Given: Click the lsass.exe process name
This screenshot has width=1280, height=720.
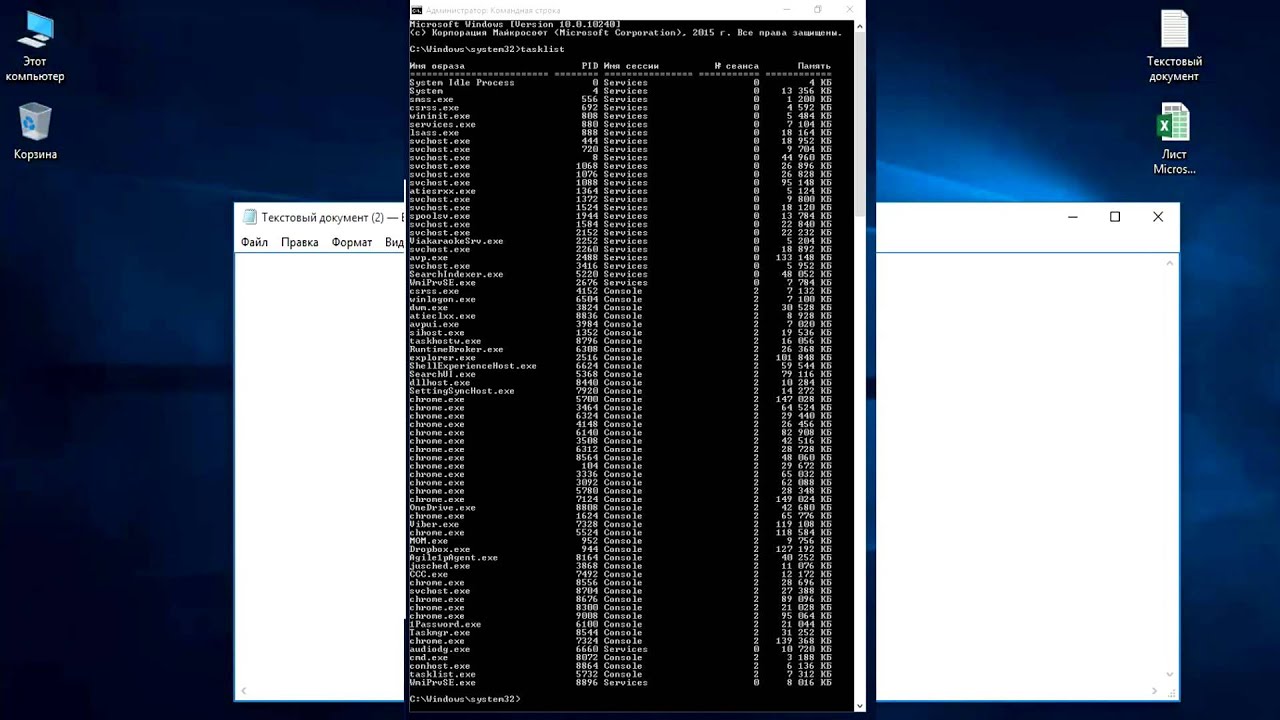Looking at the screenshot, I should coord(434,133).
